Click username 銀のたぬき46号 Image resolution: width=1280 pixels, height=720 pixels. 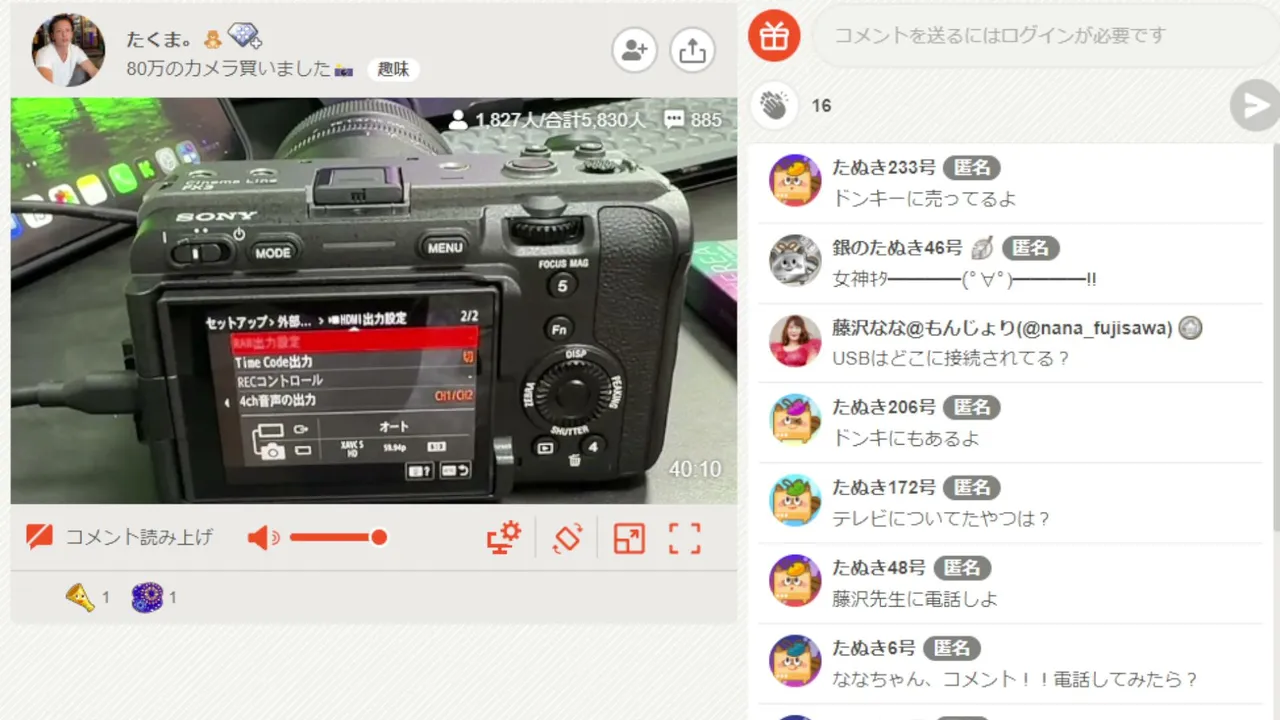coord(897,248)
